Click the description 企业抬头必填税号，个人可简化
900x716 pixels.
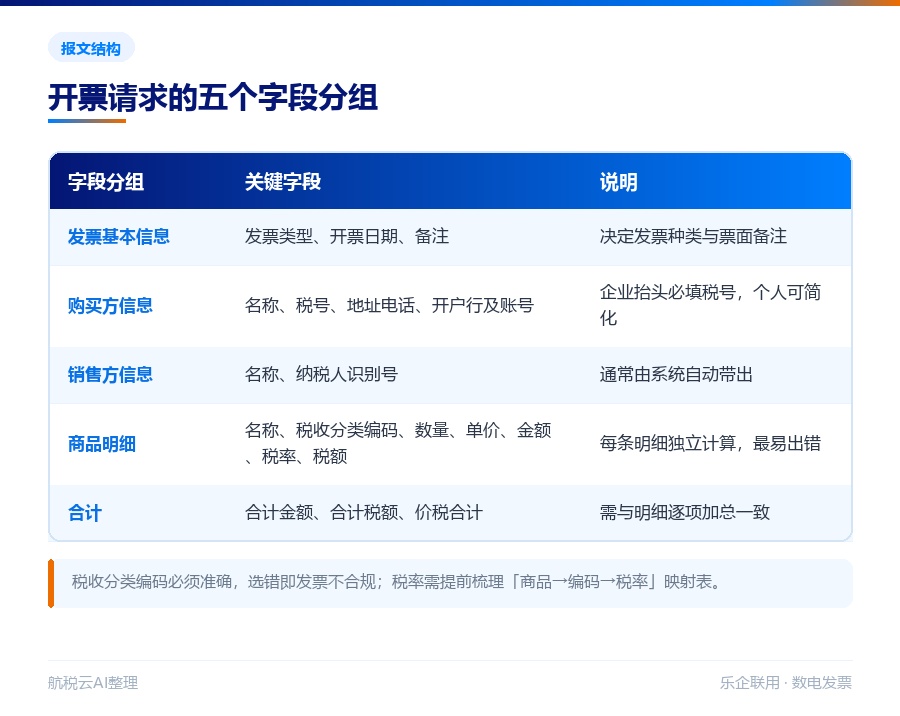click(x=711, y=305)
